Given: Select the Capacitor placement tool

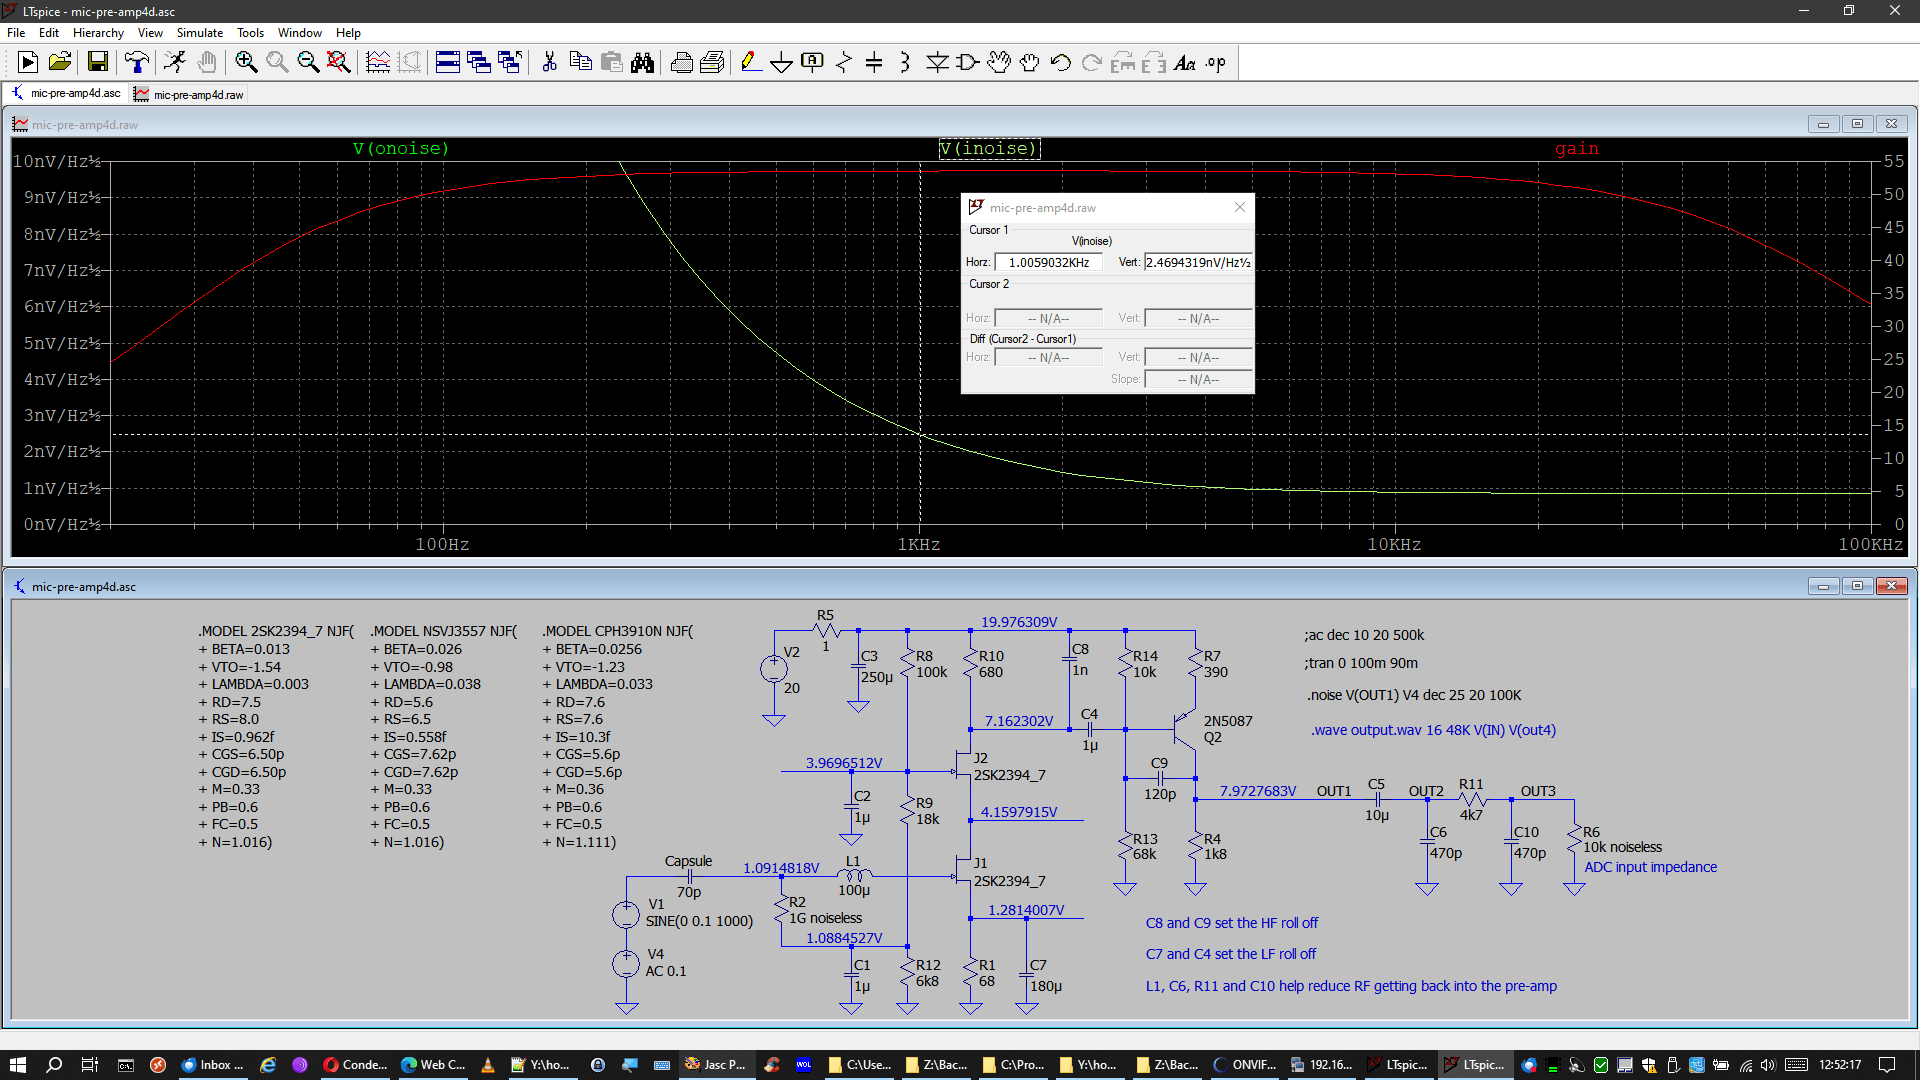Looking at the screenshot, I should click(x=874, y=63).
